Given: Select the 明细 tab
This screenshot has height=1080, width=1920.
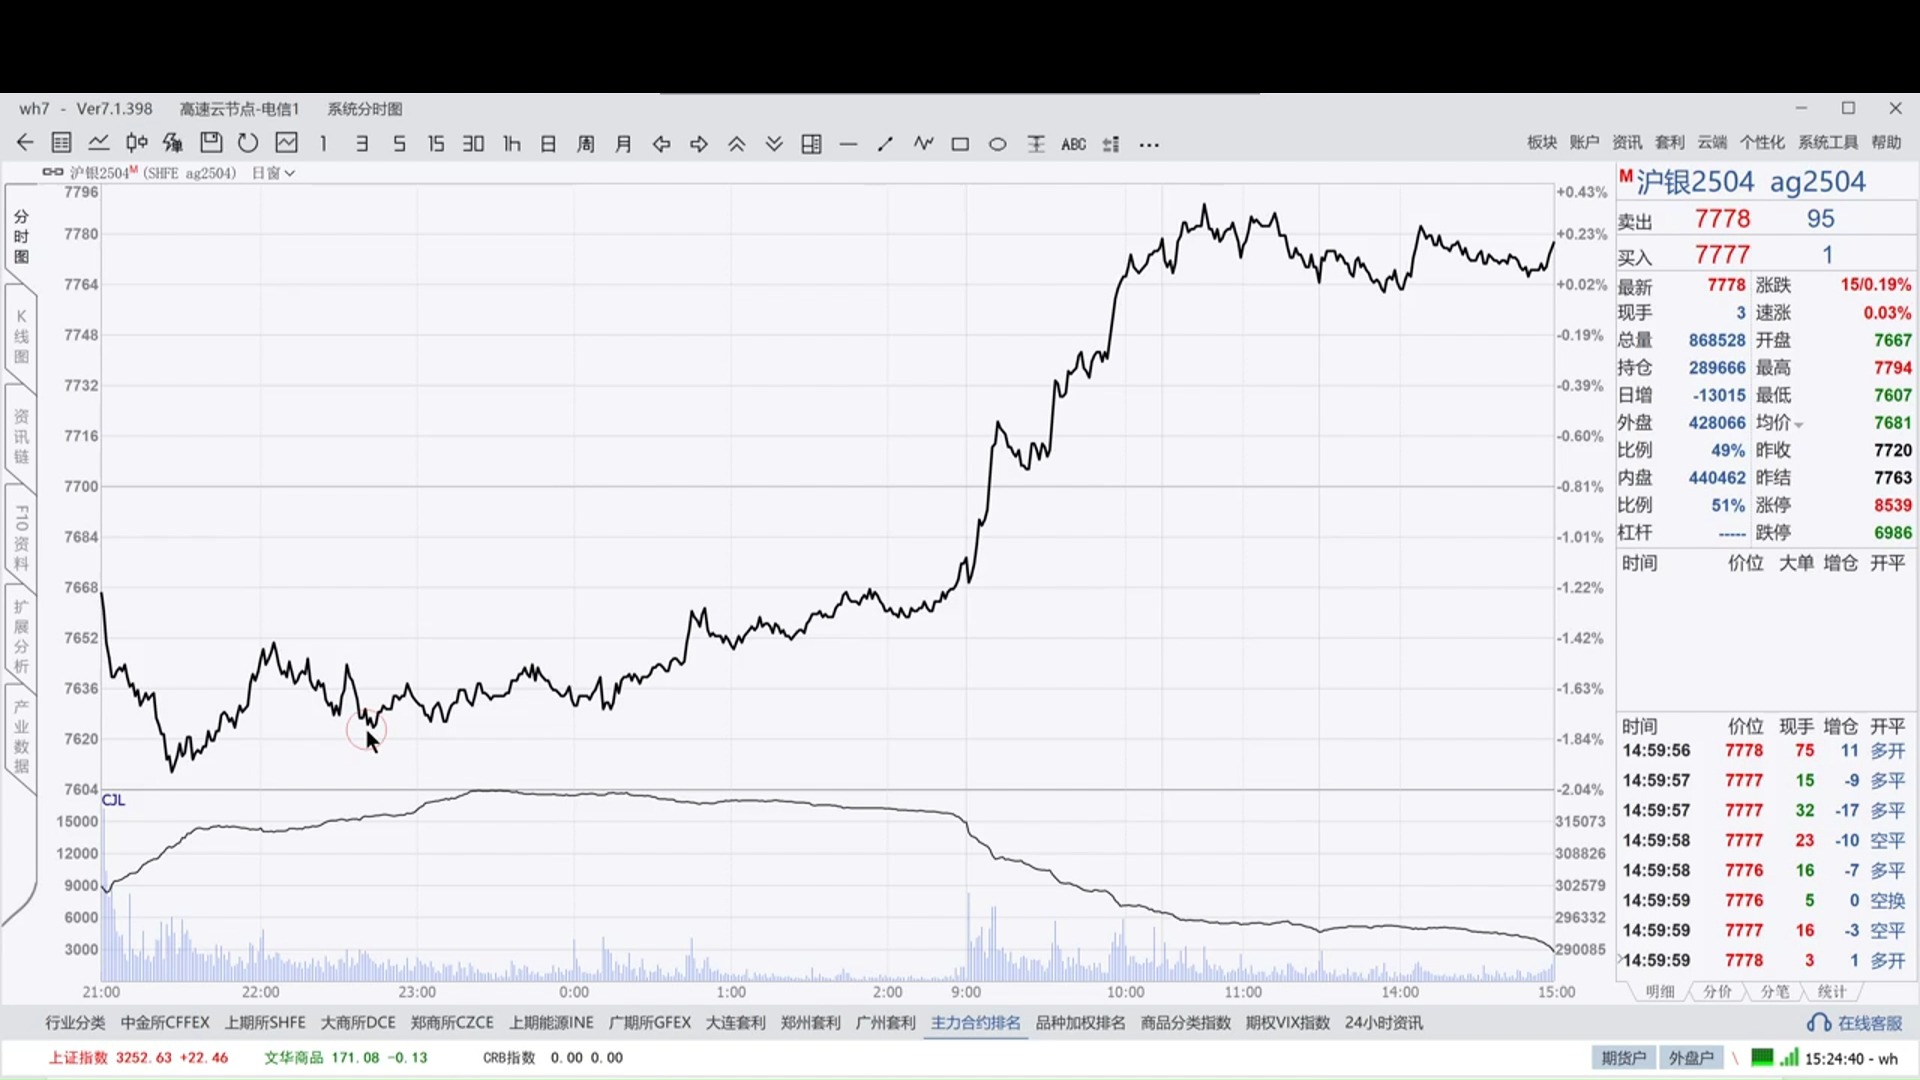Looking at the screenshot, I should 1660,991.
